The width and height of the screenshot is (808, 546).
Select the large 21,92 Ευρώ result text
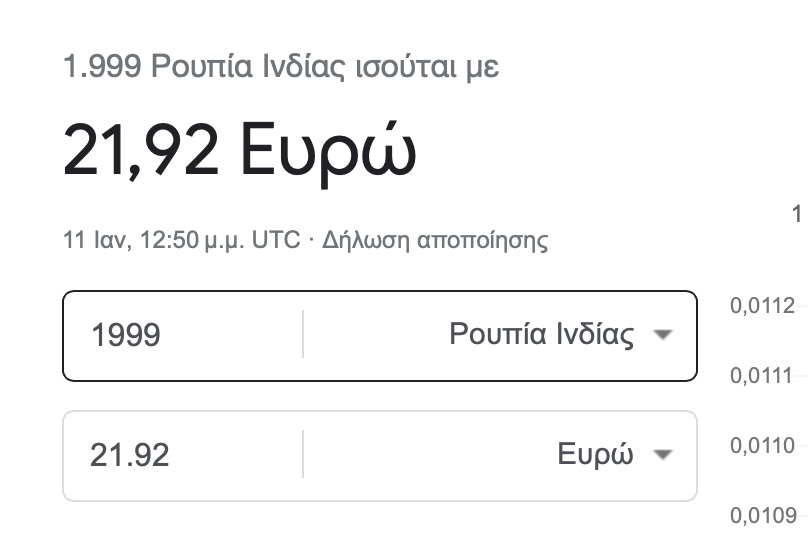(240, 152)
